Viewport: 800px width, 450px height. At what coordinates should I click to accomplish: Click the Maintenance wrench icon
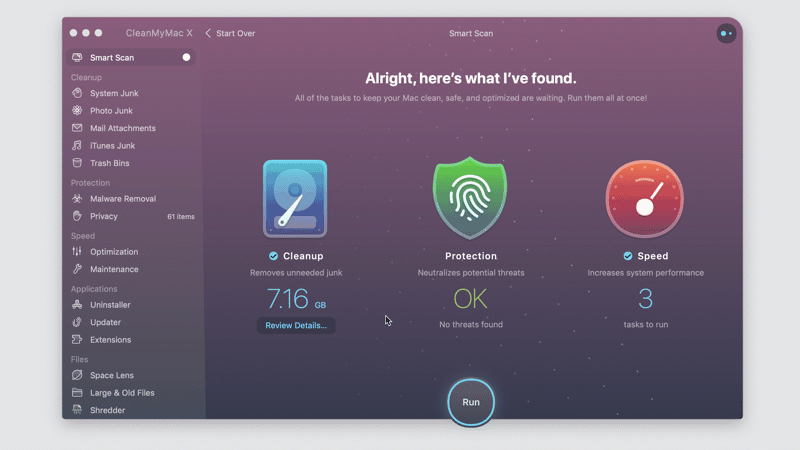pyautogui.click(x=77, y=269)
